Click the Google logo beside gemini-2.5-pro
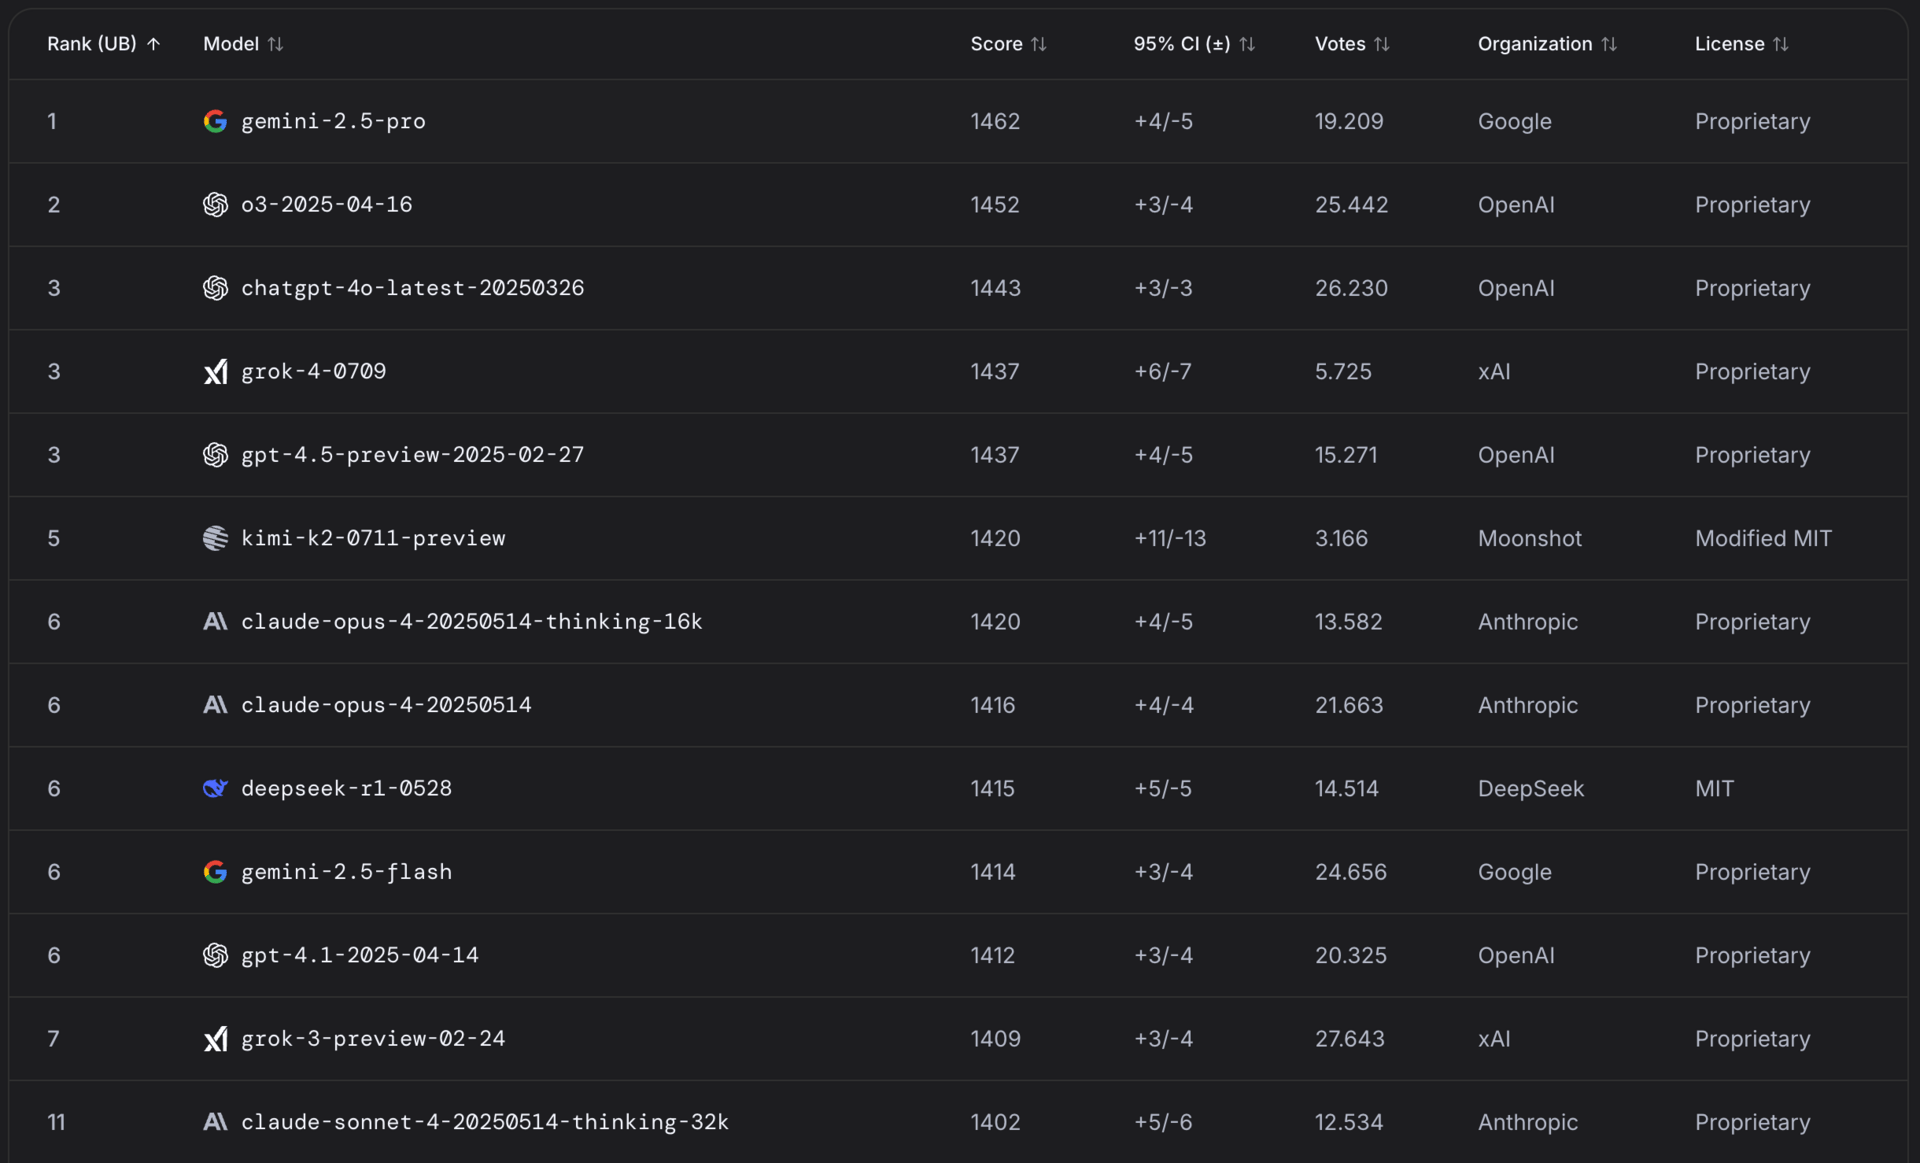 [x=215, y=121]
